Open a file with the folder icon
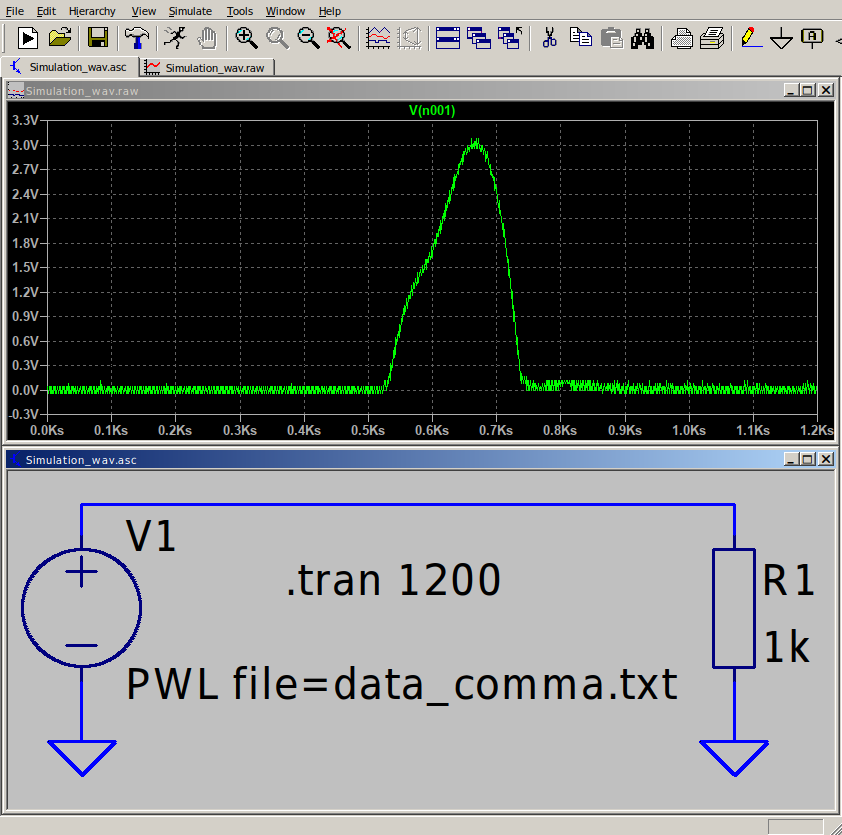The image size is (842, 835). [x=60, y=38]
